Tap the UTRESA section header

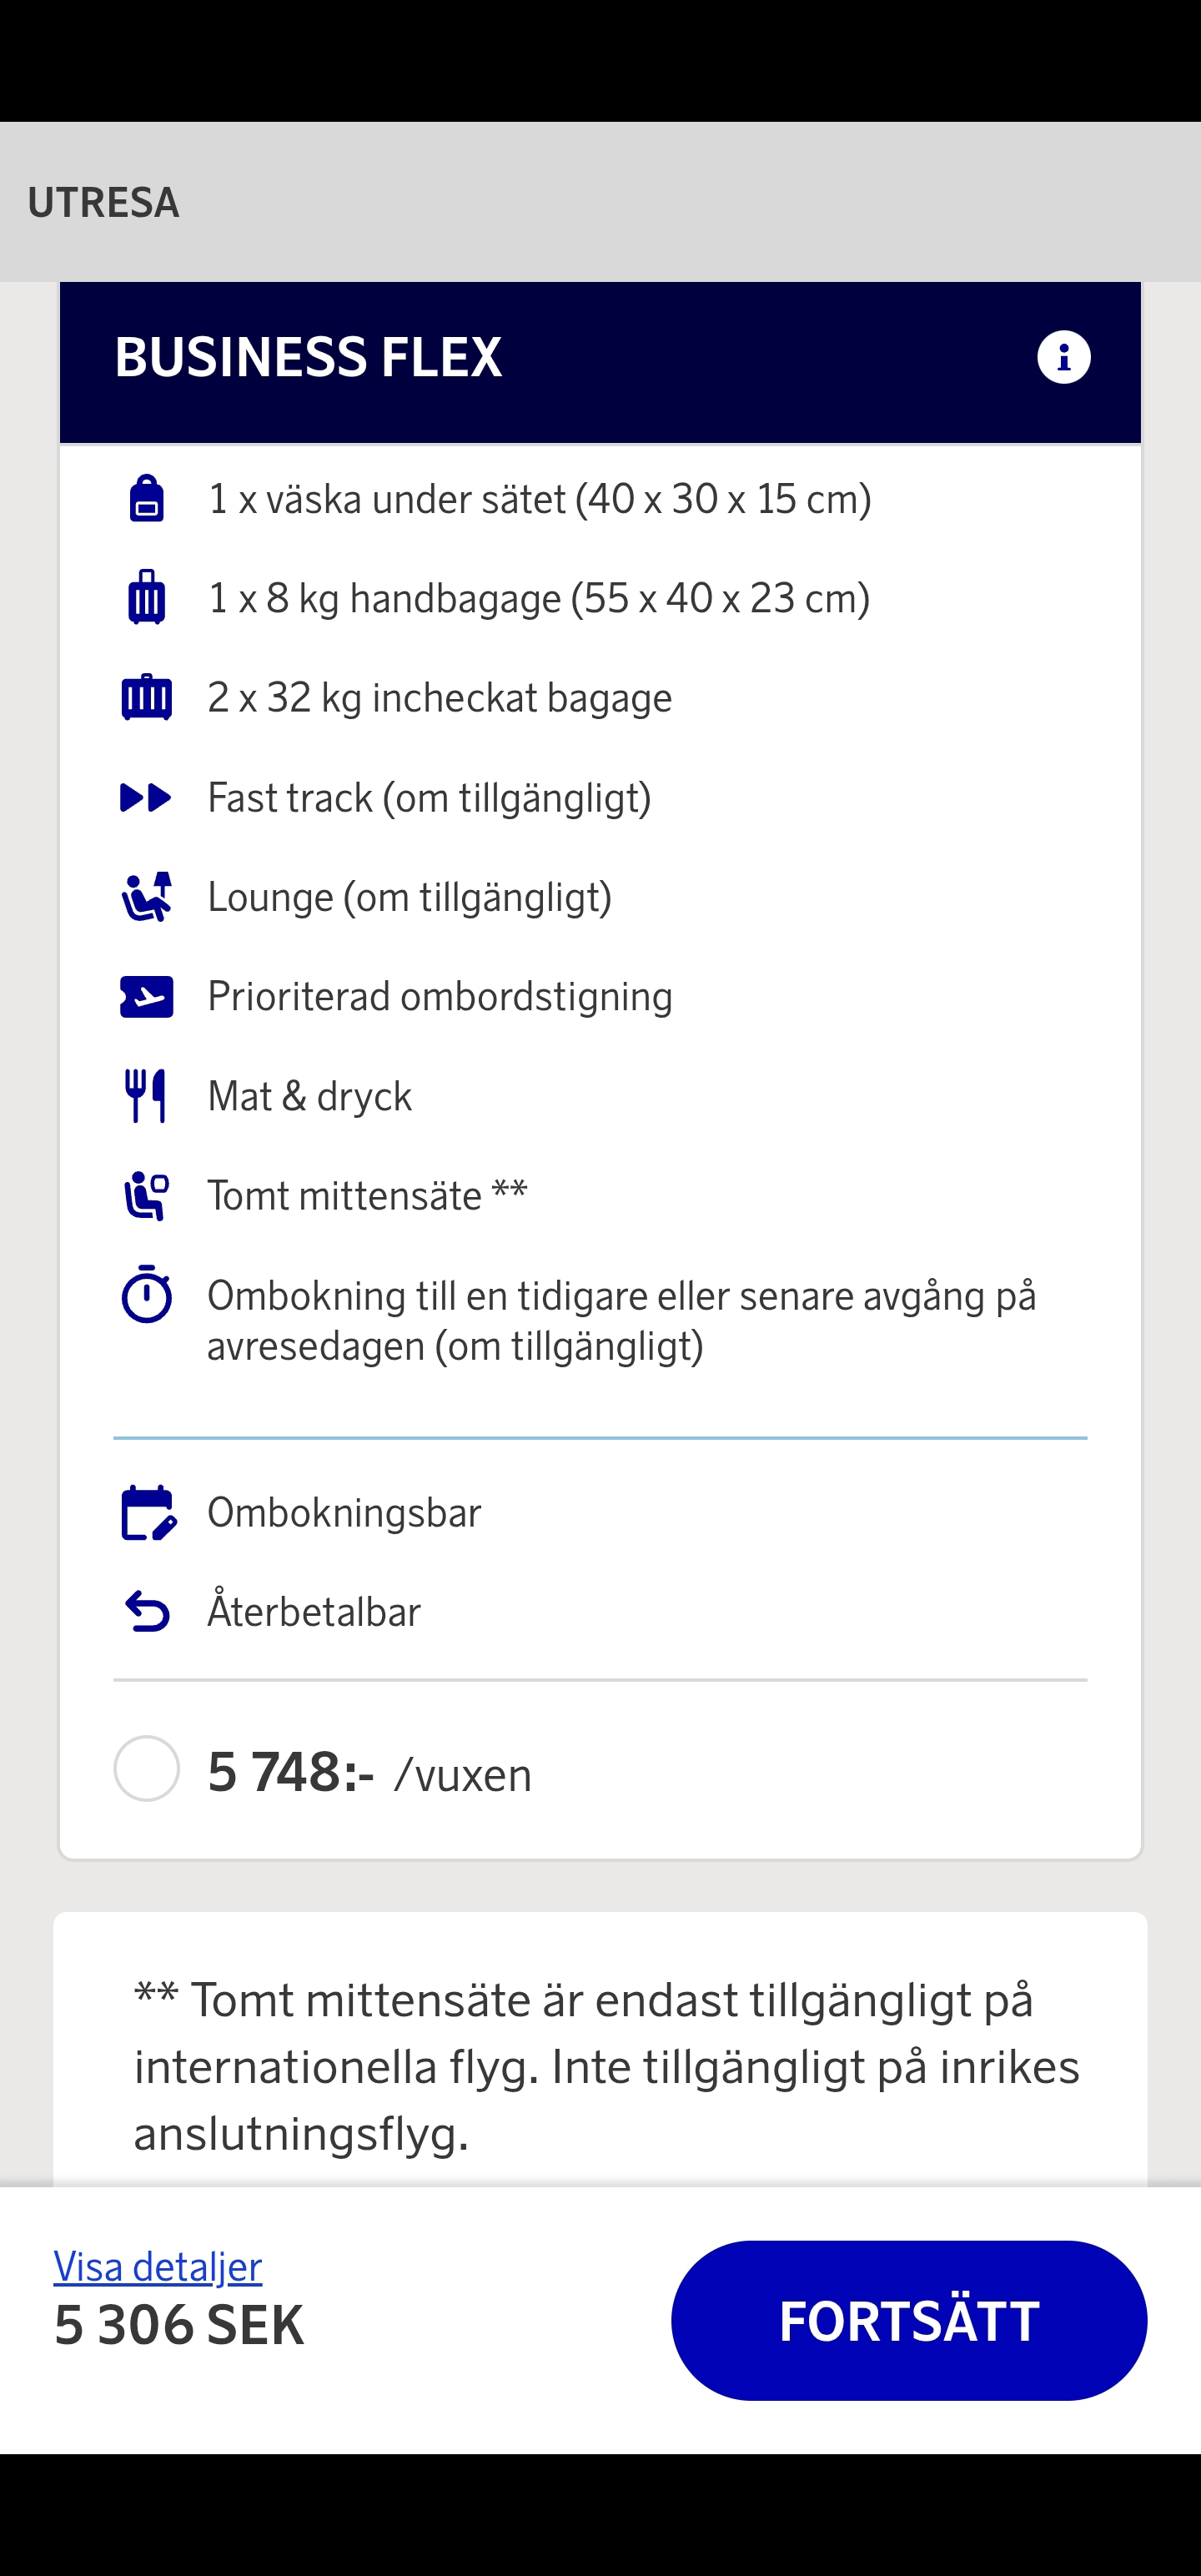tap(104, 203)
